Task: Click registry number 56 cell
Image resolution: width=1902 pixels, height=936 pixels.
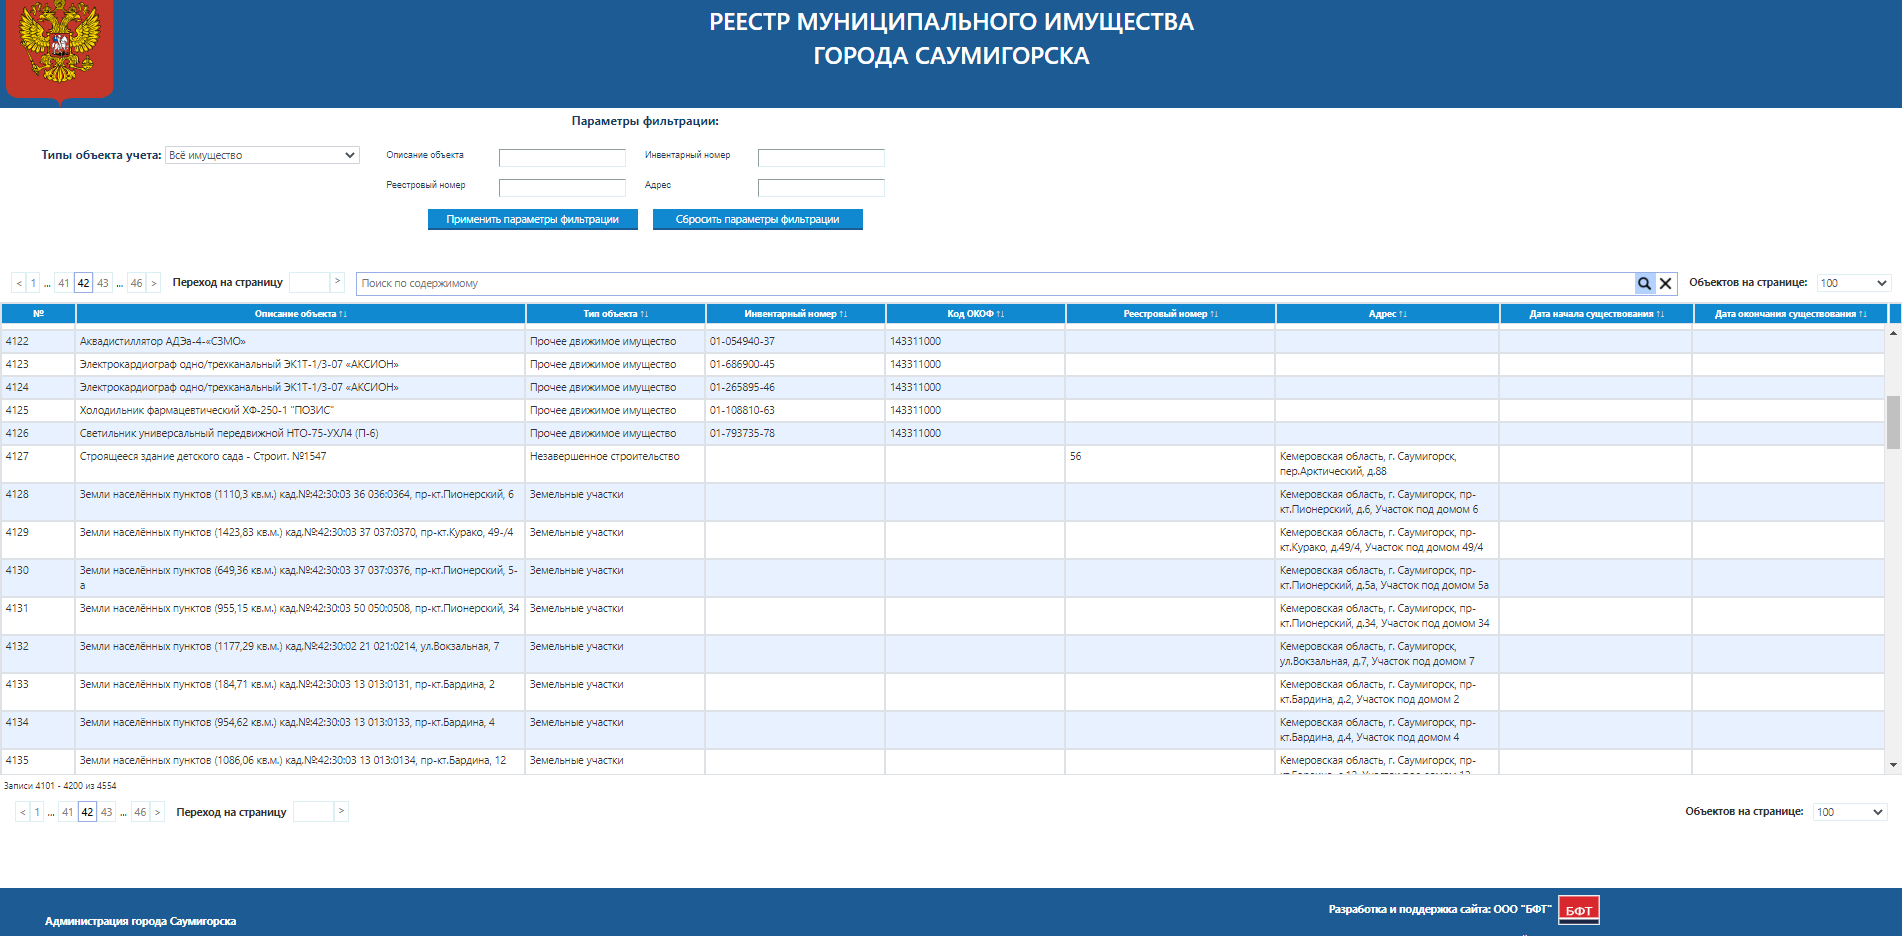Action: click(1170, 464)
